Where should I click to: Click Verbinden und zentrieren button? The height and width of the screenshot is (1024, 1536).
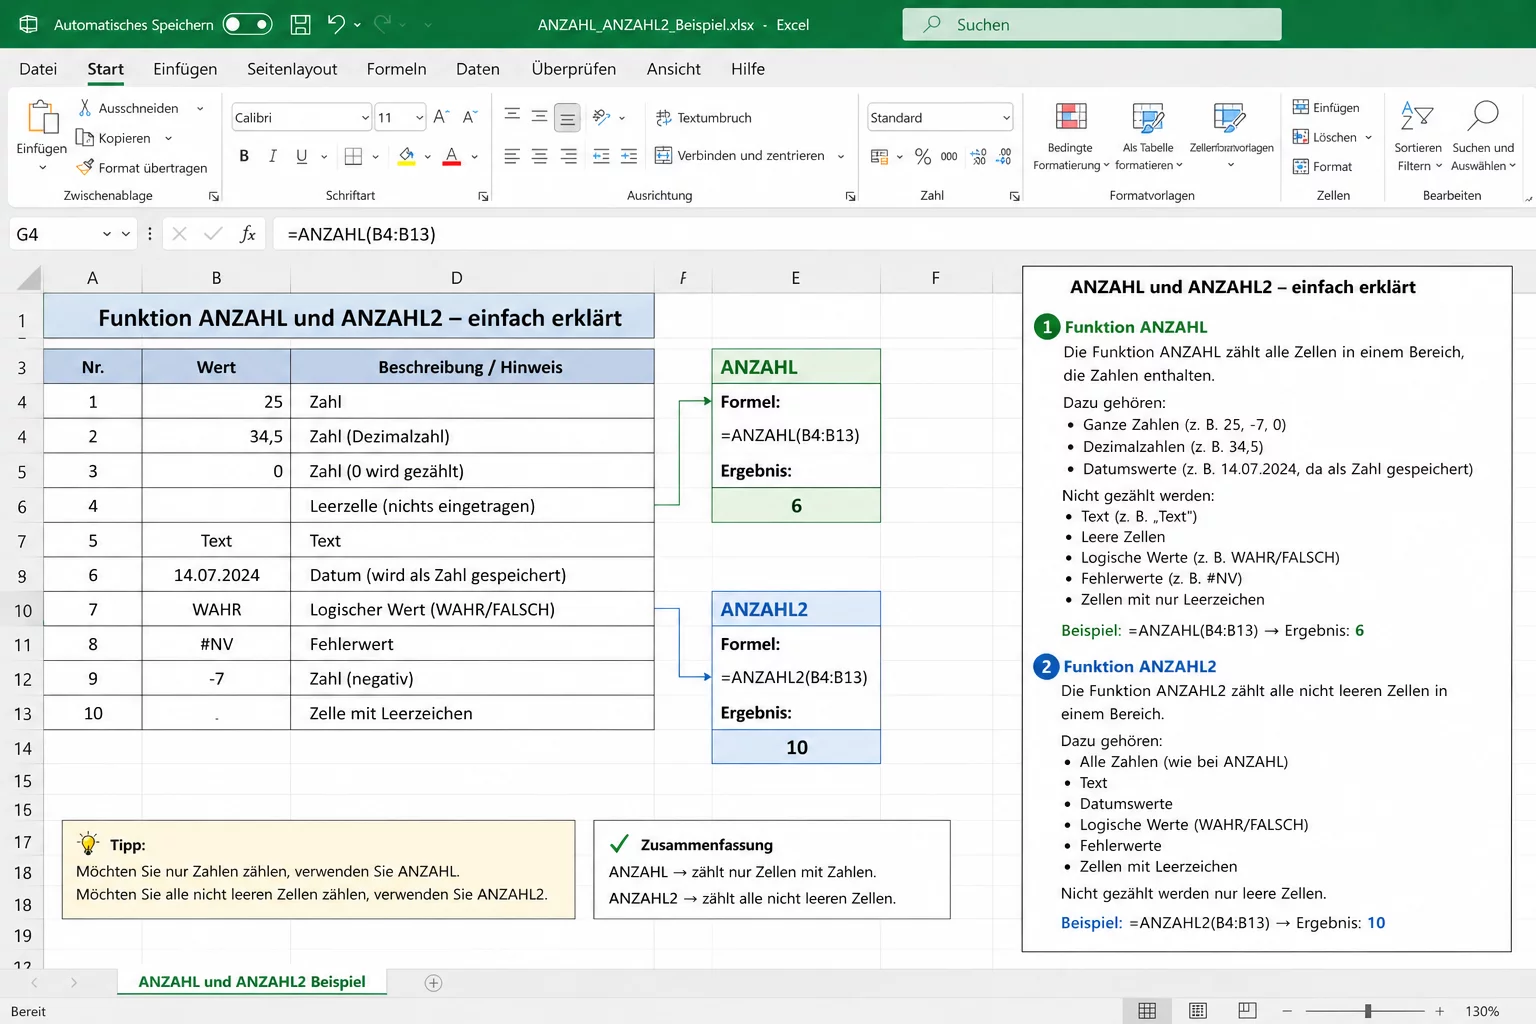(x=740, y=156)
